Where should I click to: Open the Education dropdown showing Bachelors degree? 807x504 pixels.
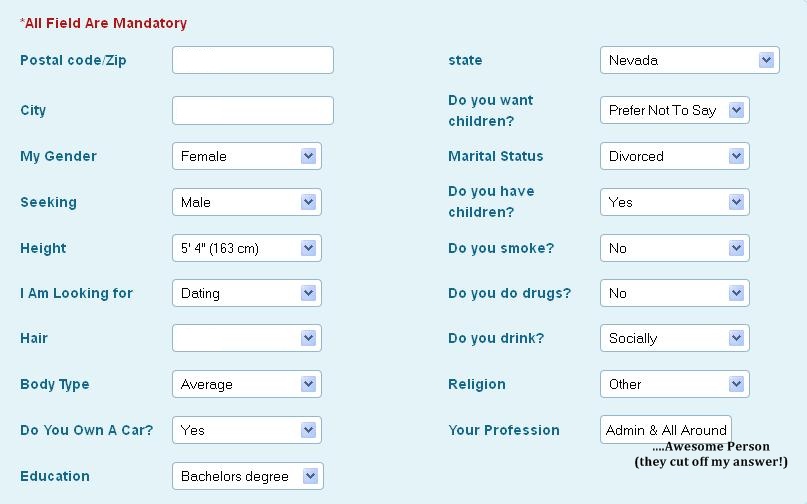248,476
